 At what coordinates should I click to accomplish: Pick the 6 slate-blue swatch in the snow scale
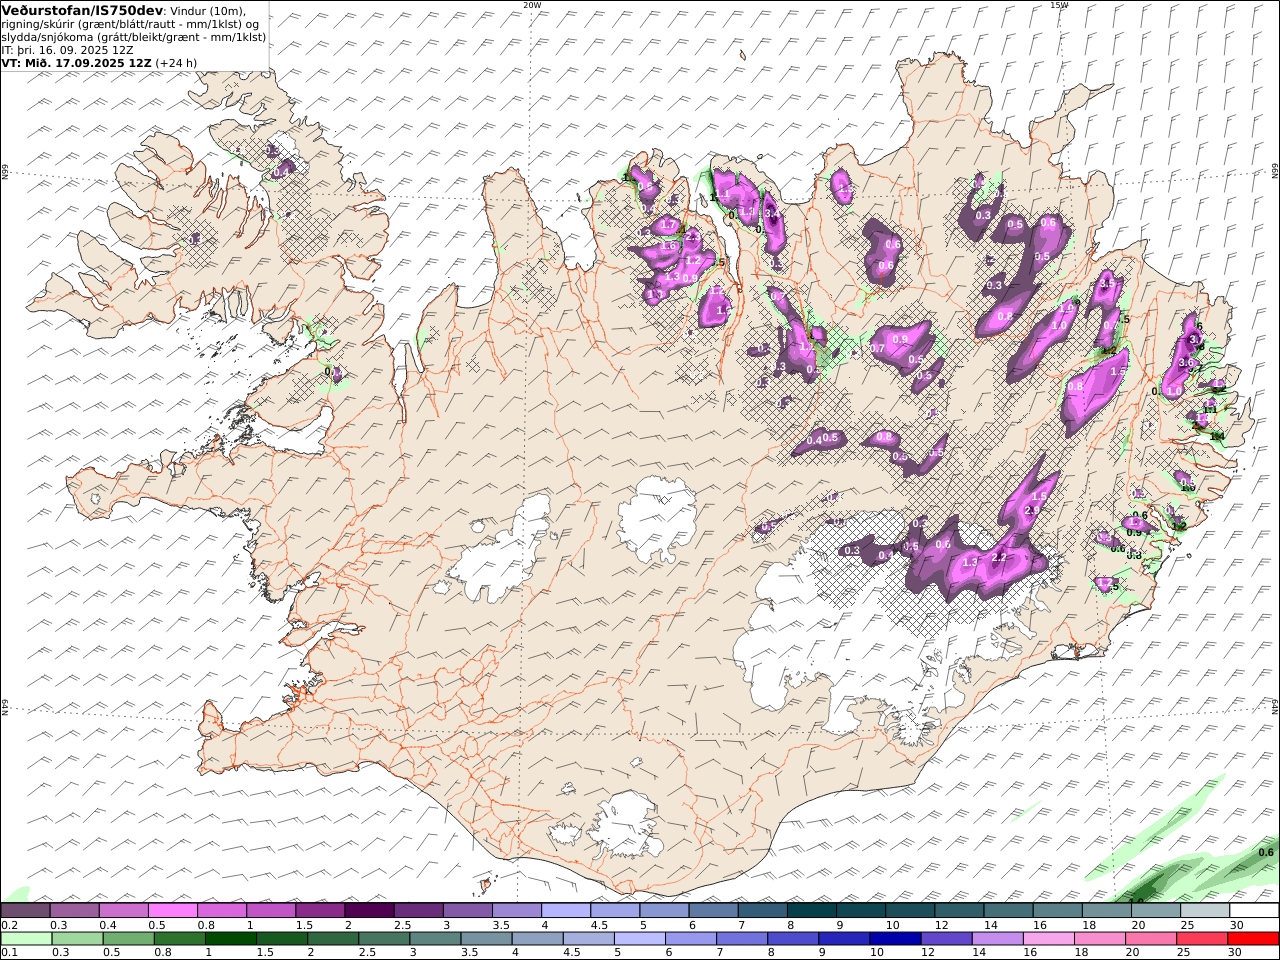712,911
